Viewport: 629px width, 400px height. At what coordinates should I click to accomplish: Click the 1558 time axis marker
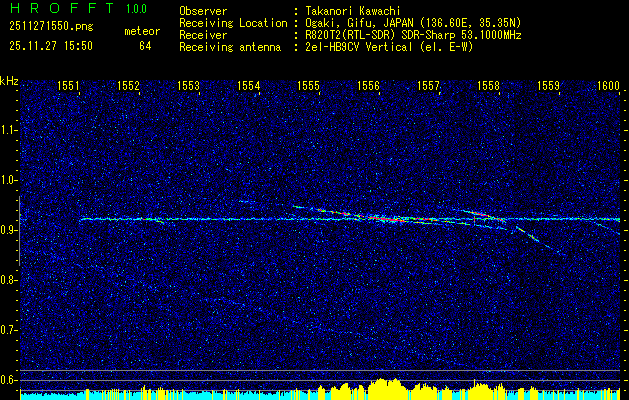click(x=489, y=85)
